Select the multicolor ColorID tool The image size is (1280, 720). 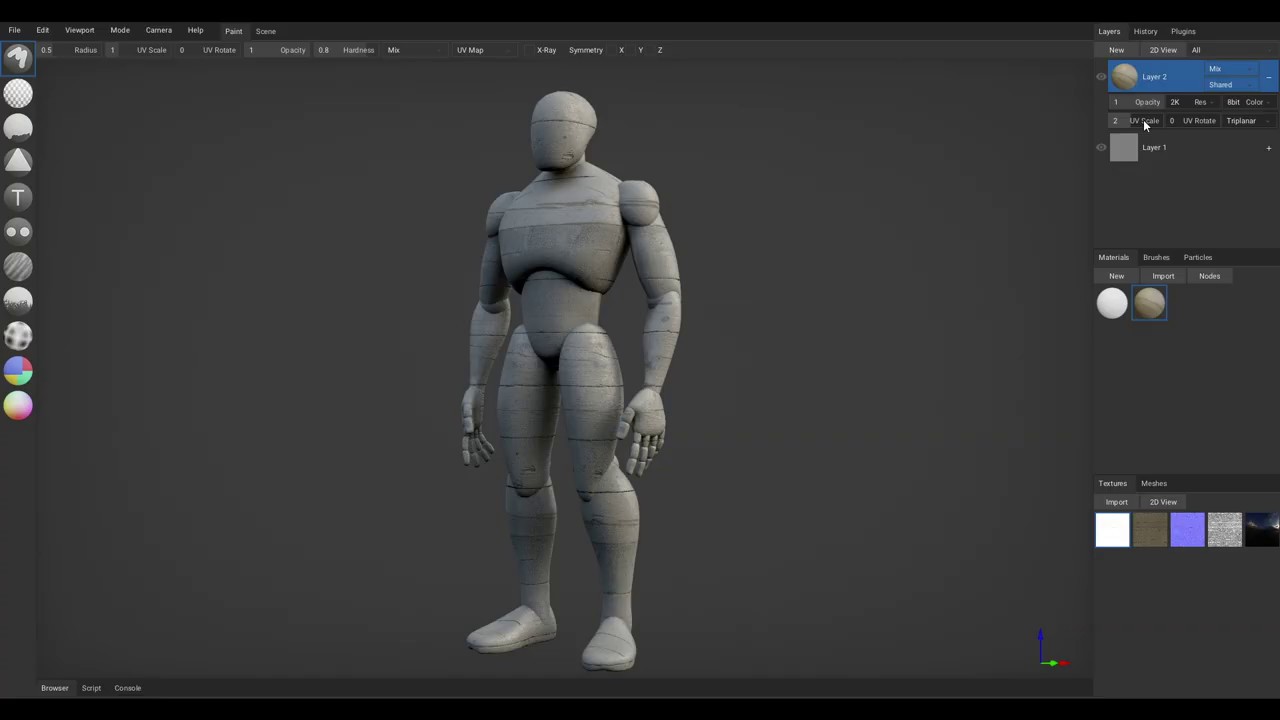point(18,371)
